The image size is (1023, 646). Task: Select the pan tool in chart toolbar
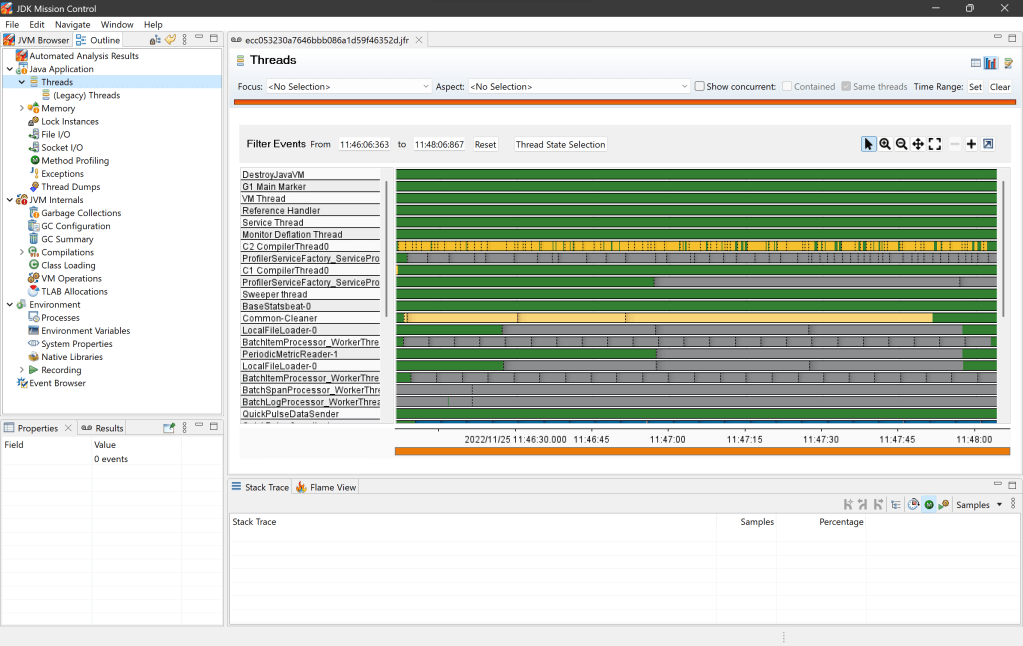918,144
